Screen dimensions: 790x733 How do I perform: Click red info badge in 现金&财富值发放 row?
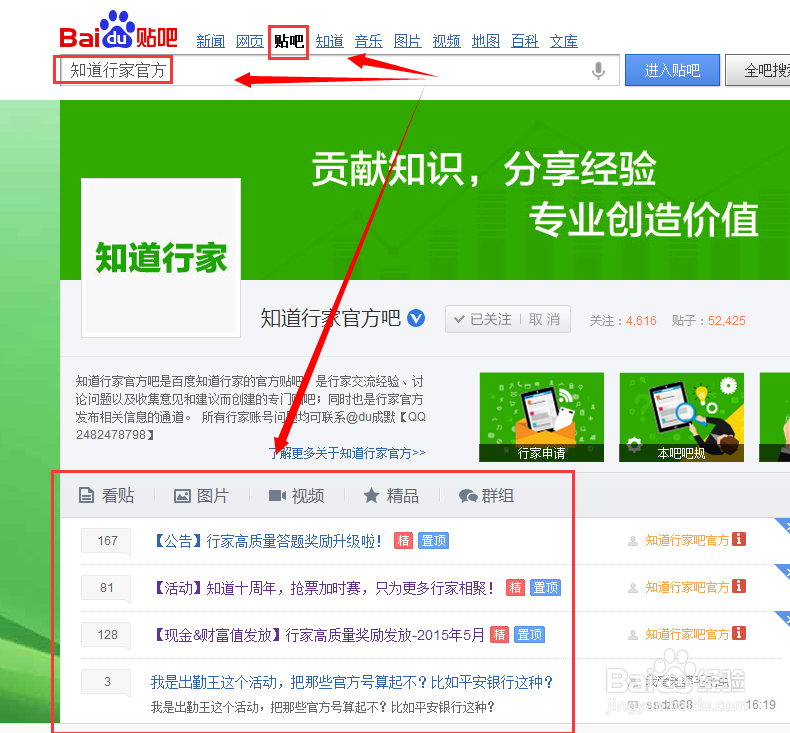click(x=739, y=633)
